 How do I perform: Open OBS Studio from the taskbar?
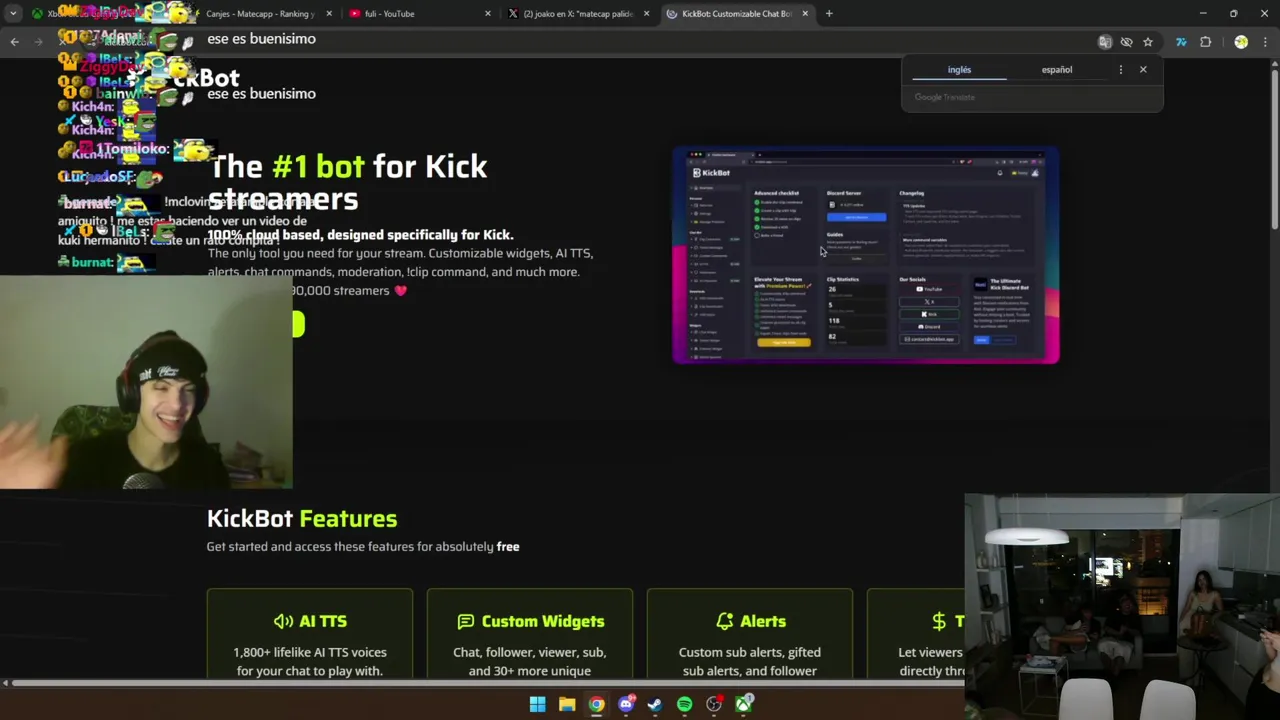tap(714, 705)
